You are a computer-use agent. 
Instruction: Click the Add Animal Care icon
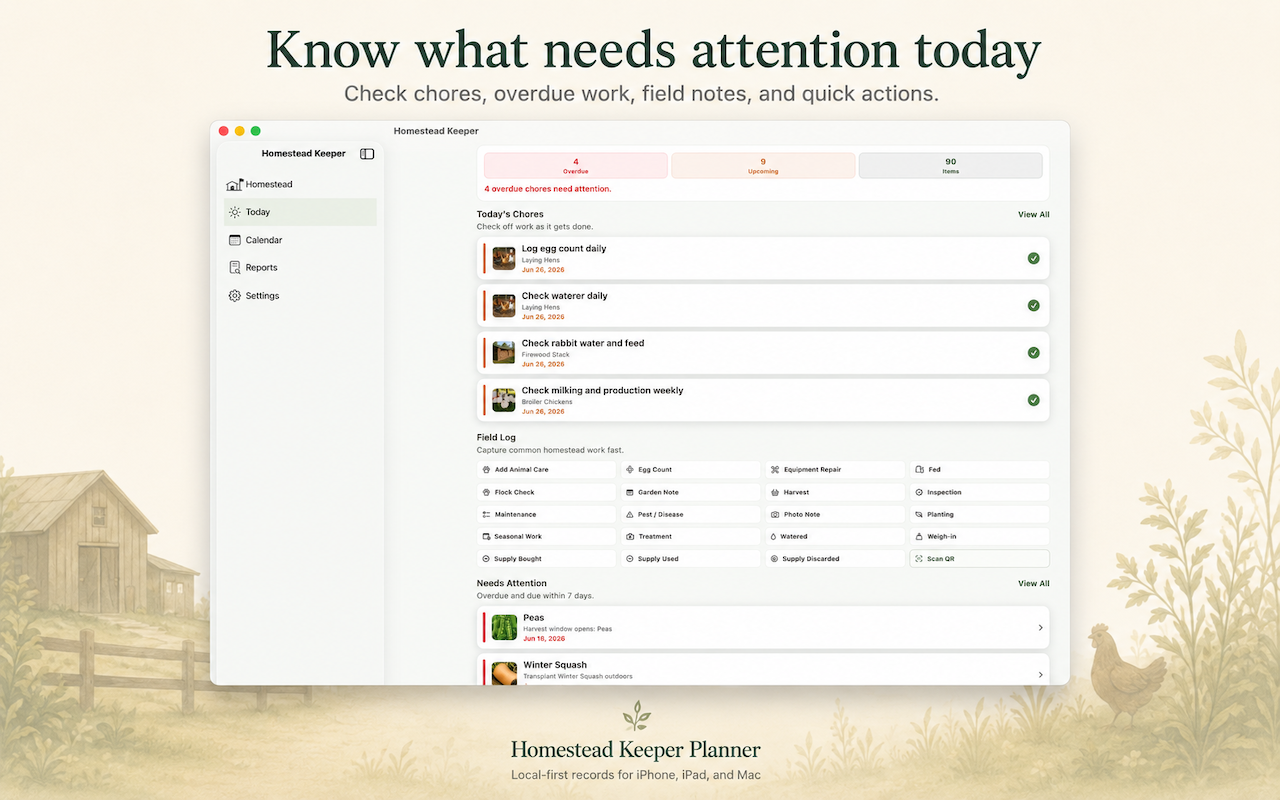[486, 470]
